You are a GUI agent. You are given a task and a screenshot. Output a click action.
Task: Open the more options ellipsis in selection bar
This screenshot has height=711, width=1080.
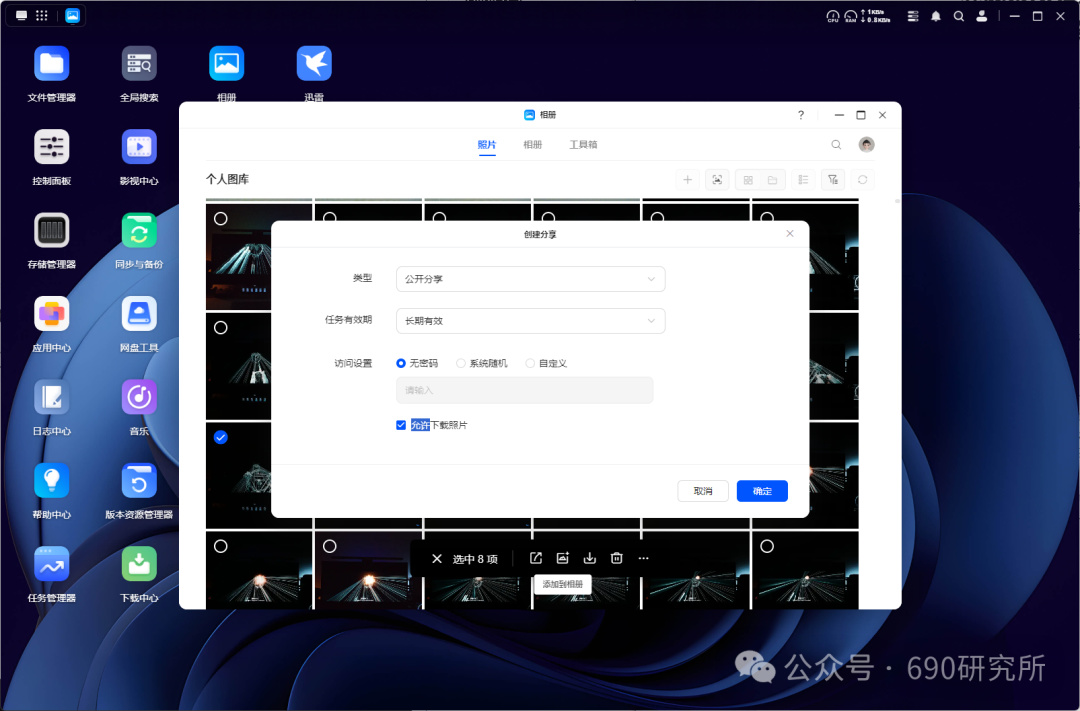(643, 558)
